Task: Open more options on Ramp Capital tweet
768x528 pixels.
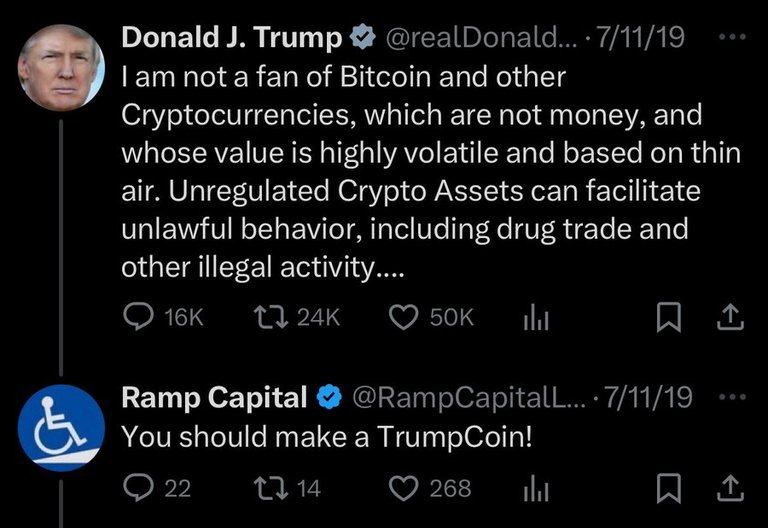Action: 732,397
